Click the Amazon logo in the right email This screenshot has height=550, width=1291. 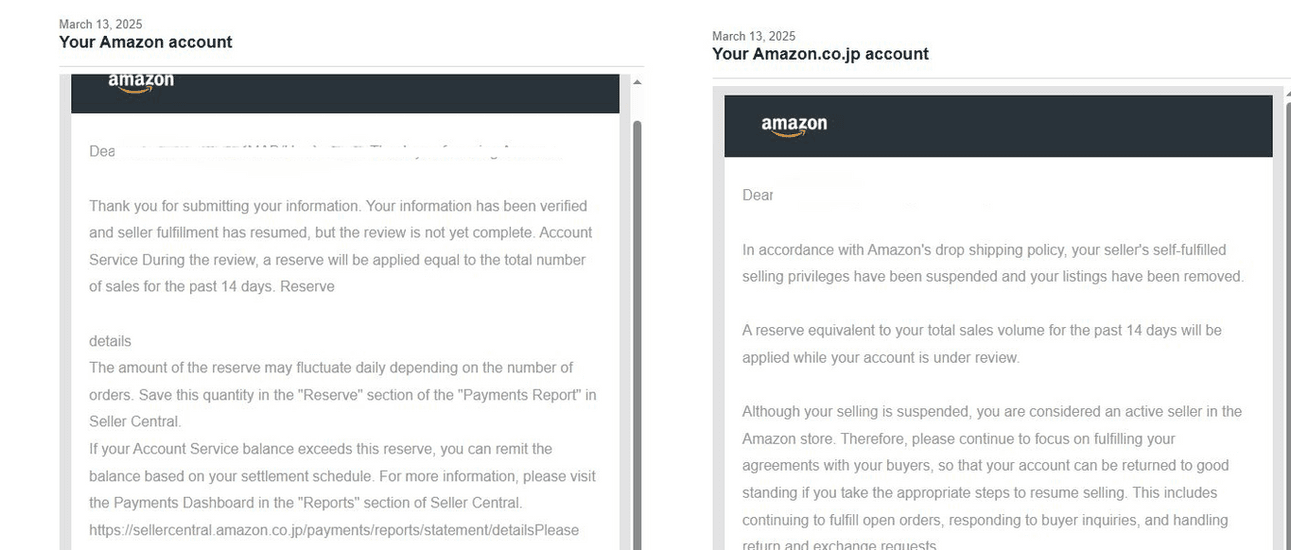[794, 126]
